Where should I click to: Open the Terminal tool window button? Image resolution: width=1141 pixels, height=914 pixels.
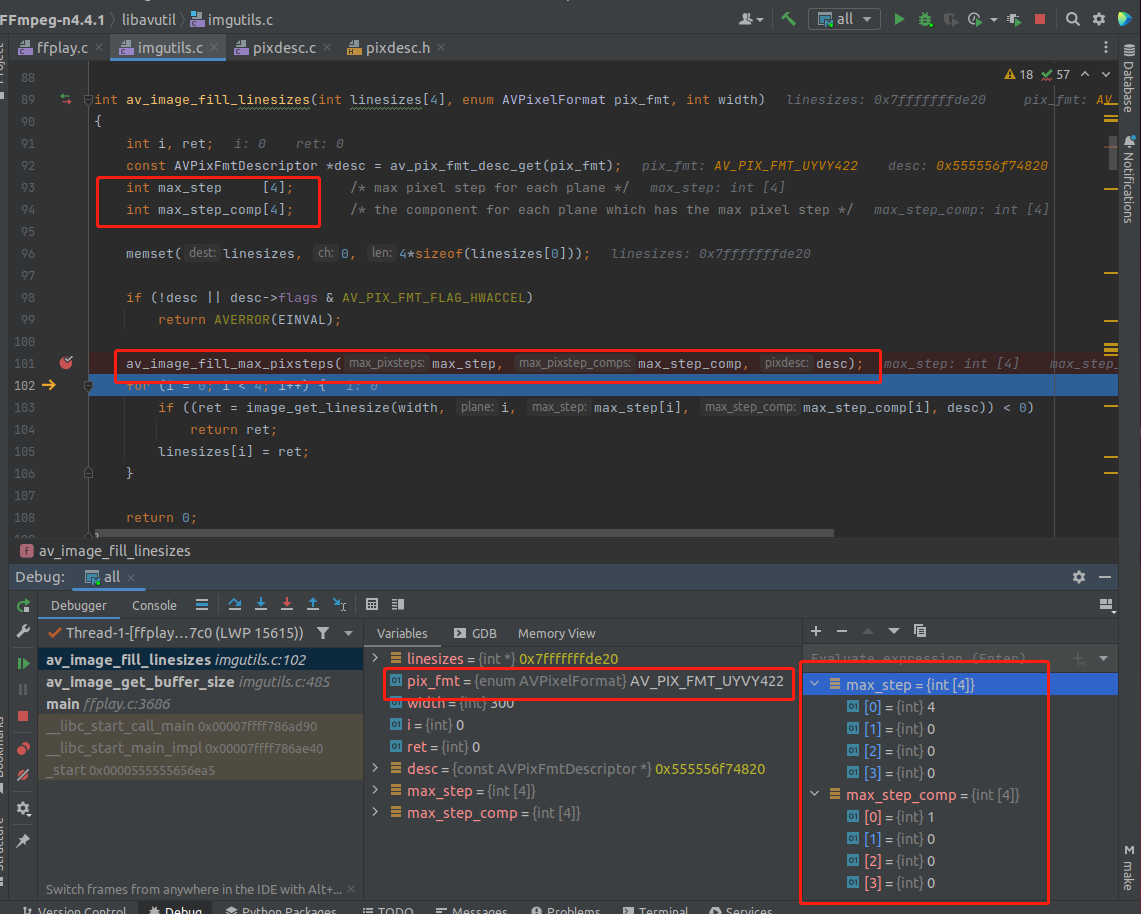(x=656, y=910)
